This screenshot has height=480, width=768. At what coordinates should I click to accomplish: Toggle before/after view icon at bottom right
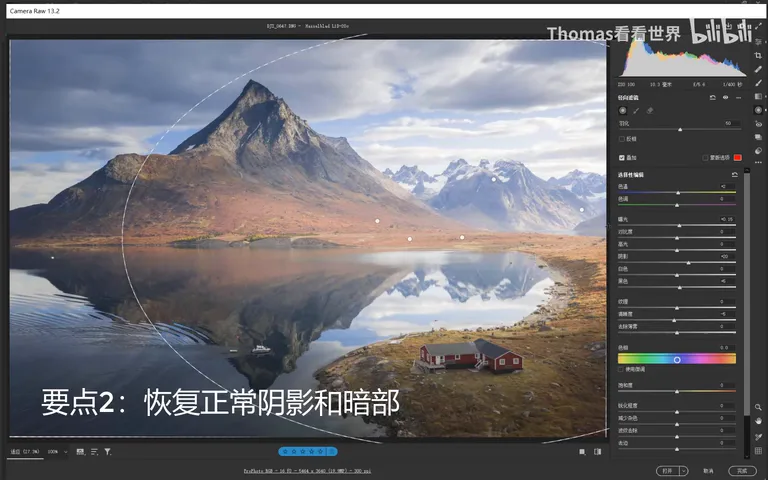click(598, 452)
